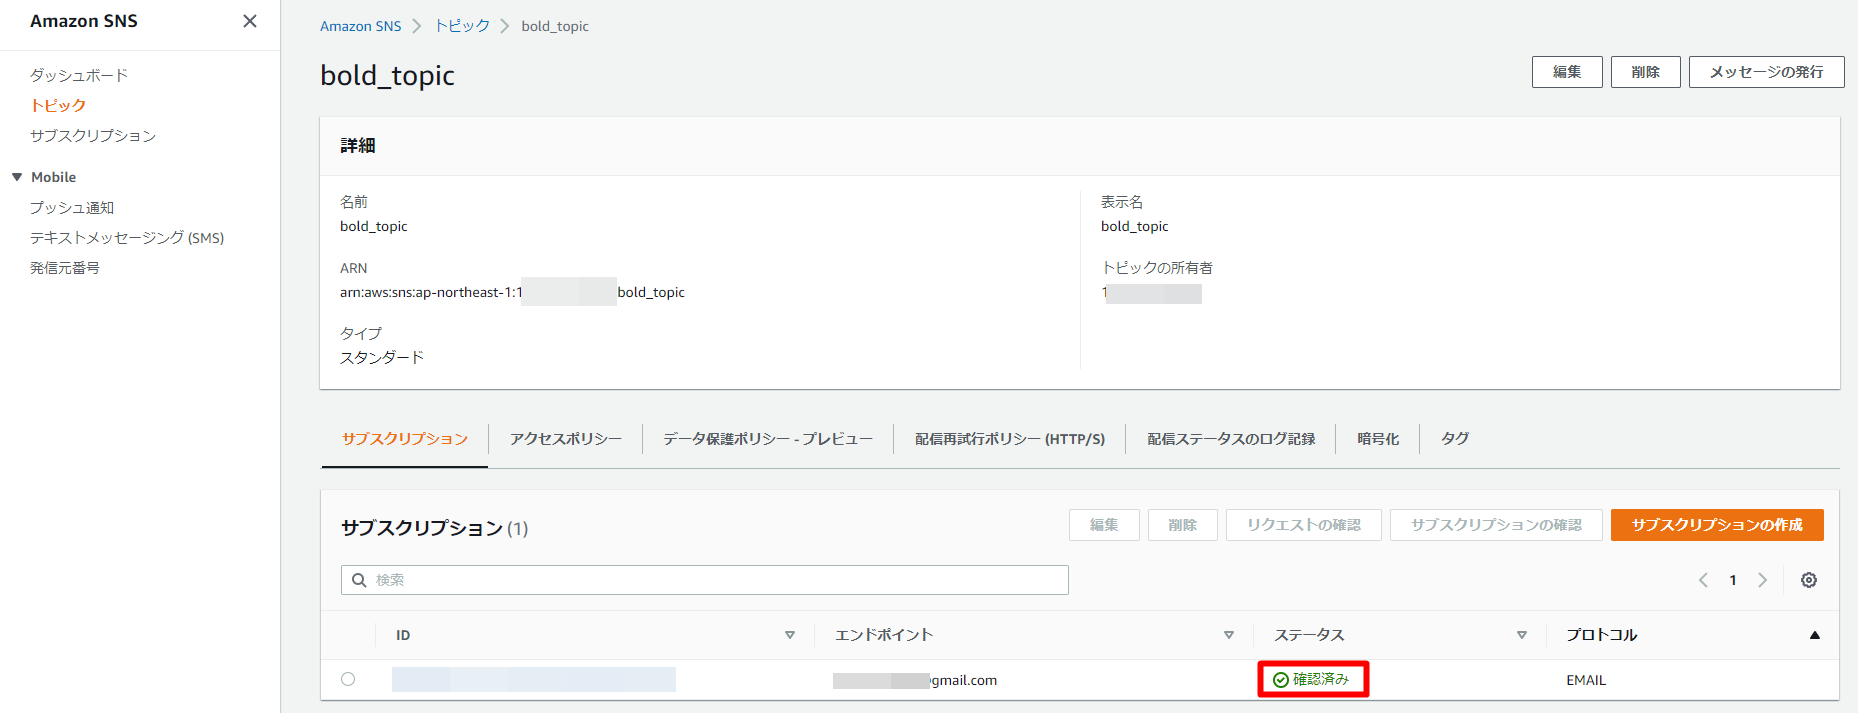Click the page number 1 in pagination

[x=1733, y=580]
